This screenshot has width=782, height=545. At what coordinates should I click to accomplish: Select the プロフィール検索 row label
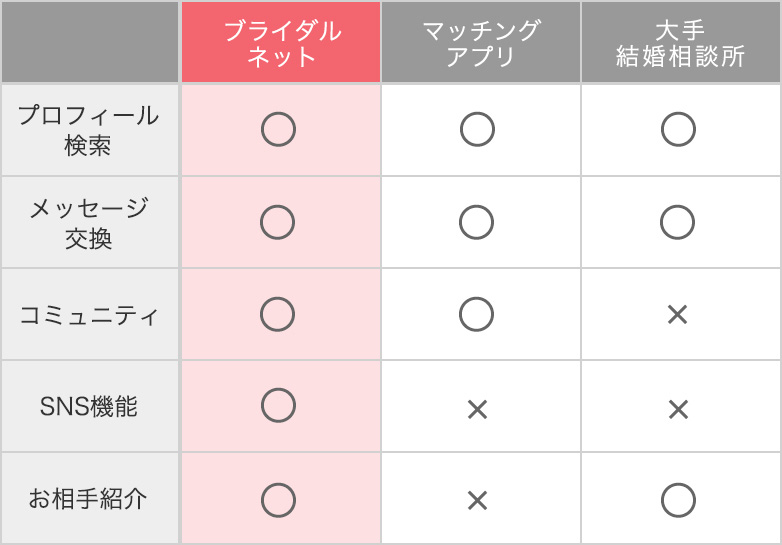coord(89,130)
